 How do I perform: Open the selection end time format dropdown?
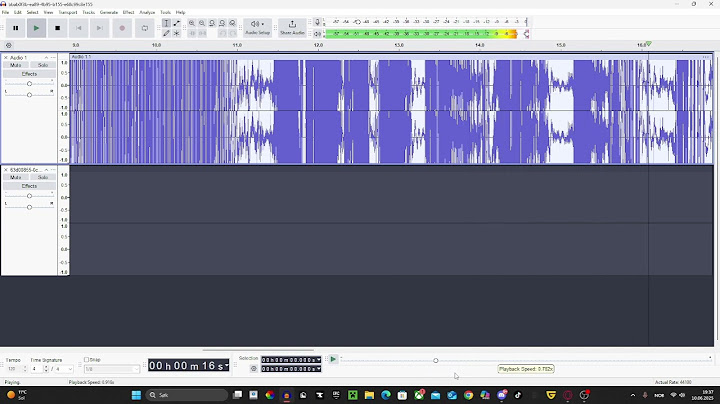pos(319,369)
